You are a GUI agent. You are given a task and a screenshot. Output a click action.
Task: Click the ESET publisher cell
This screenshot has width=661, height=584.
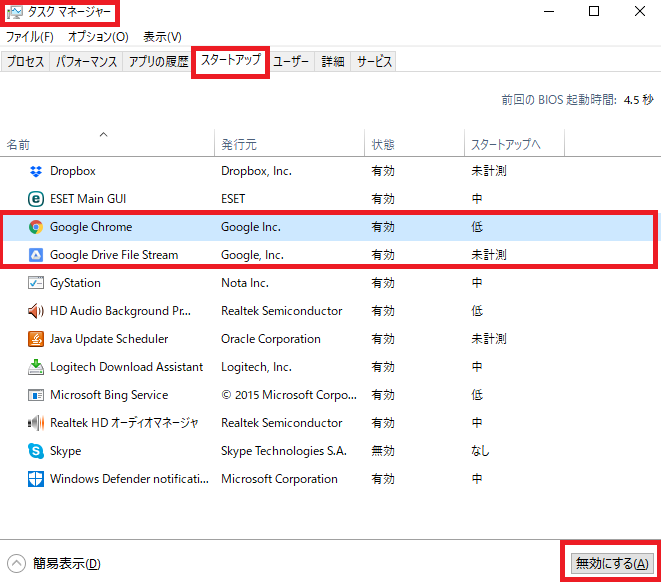tap(233, 199)
